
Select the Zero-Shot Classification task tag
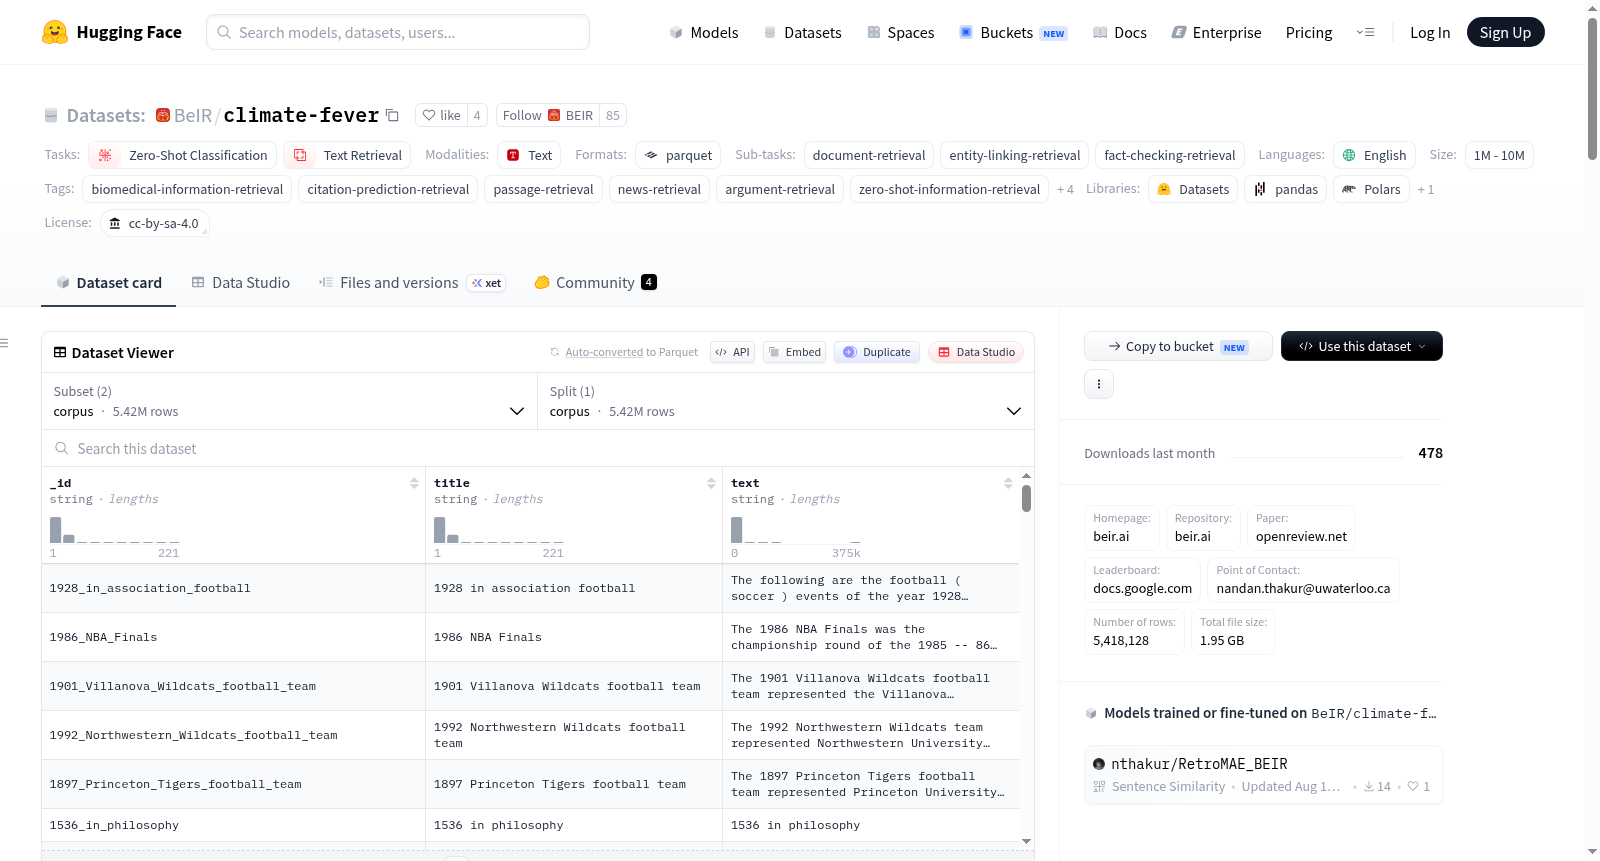point(183,155)
